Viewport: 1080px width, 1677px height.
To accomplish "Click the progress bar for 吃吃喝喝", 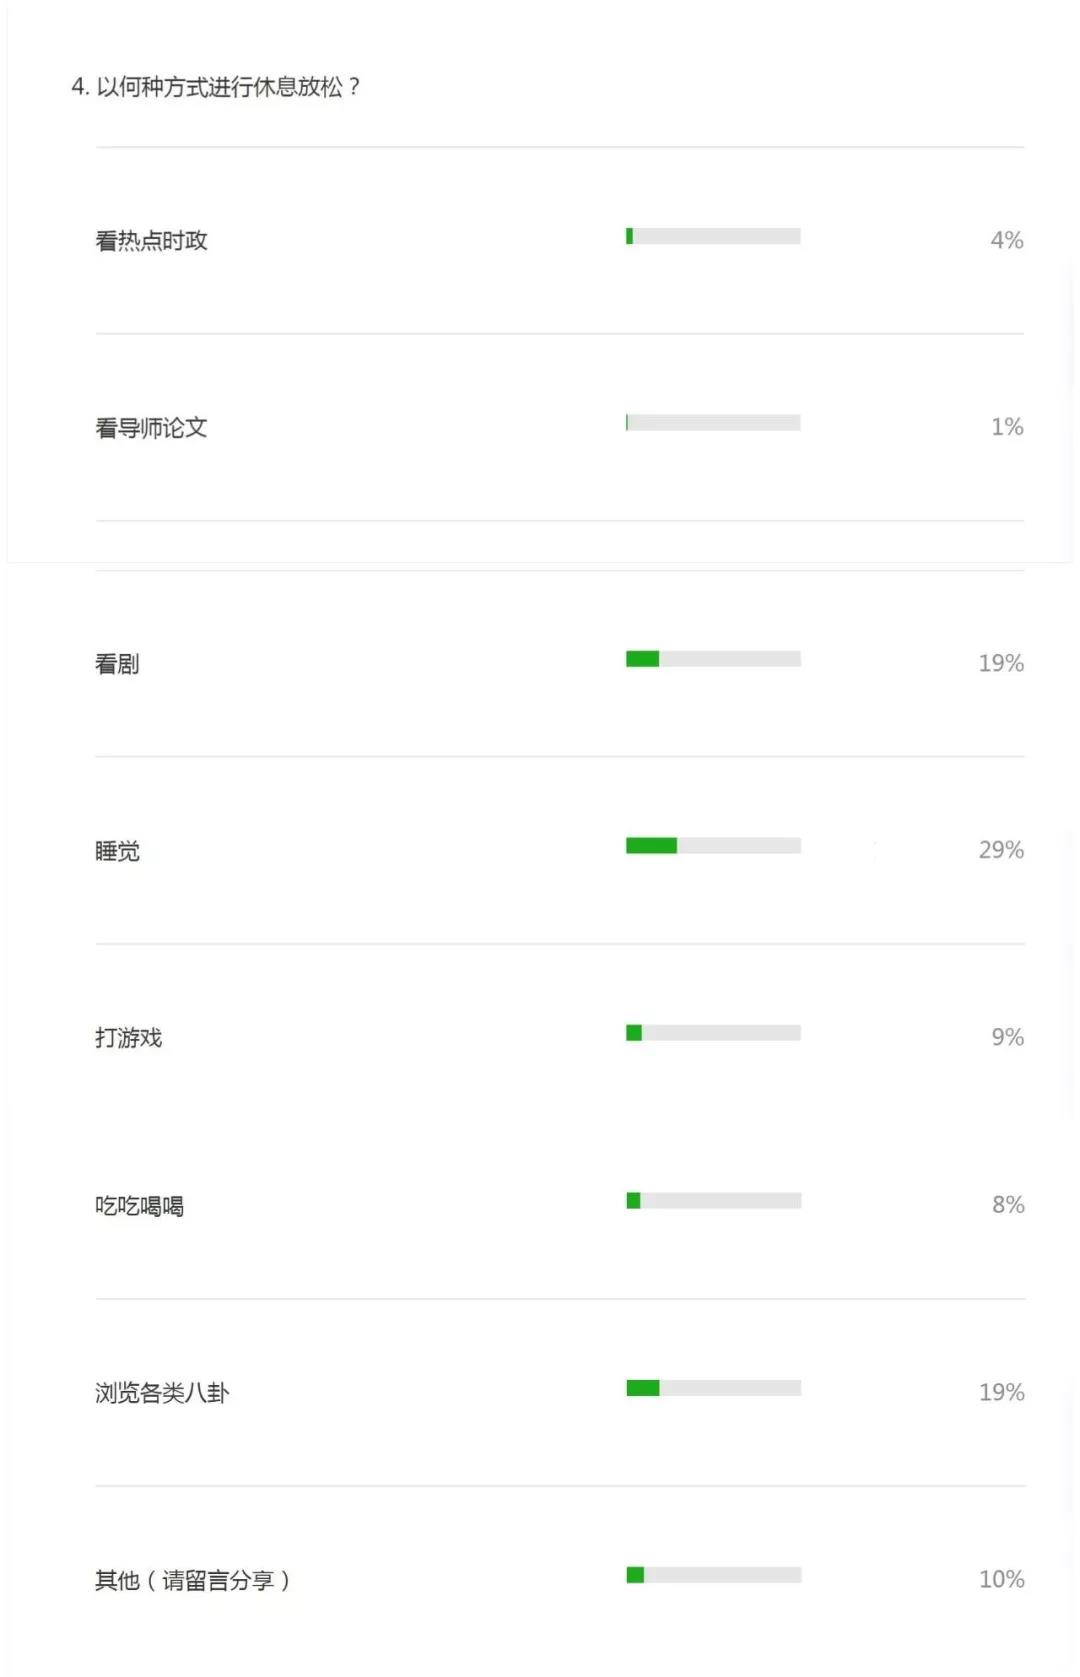I will pos(713,1201).
